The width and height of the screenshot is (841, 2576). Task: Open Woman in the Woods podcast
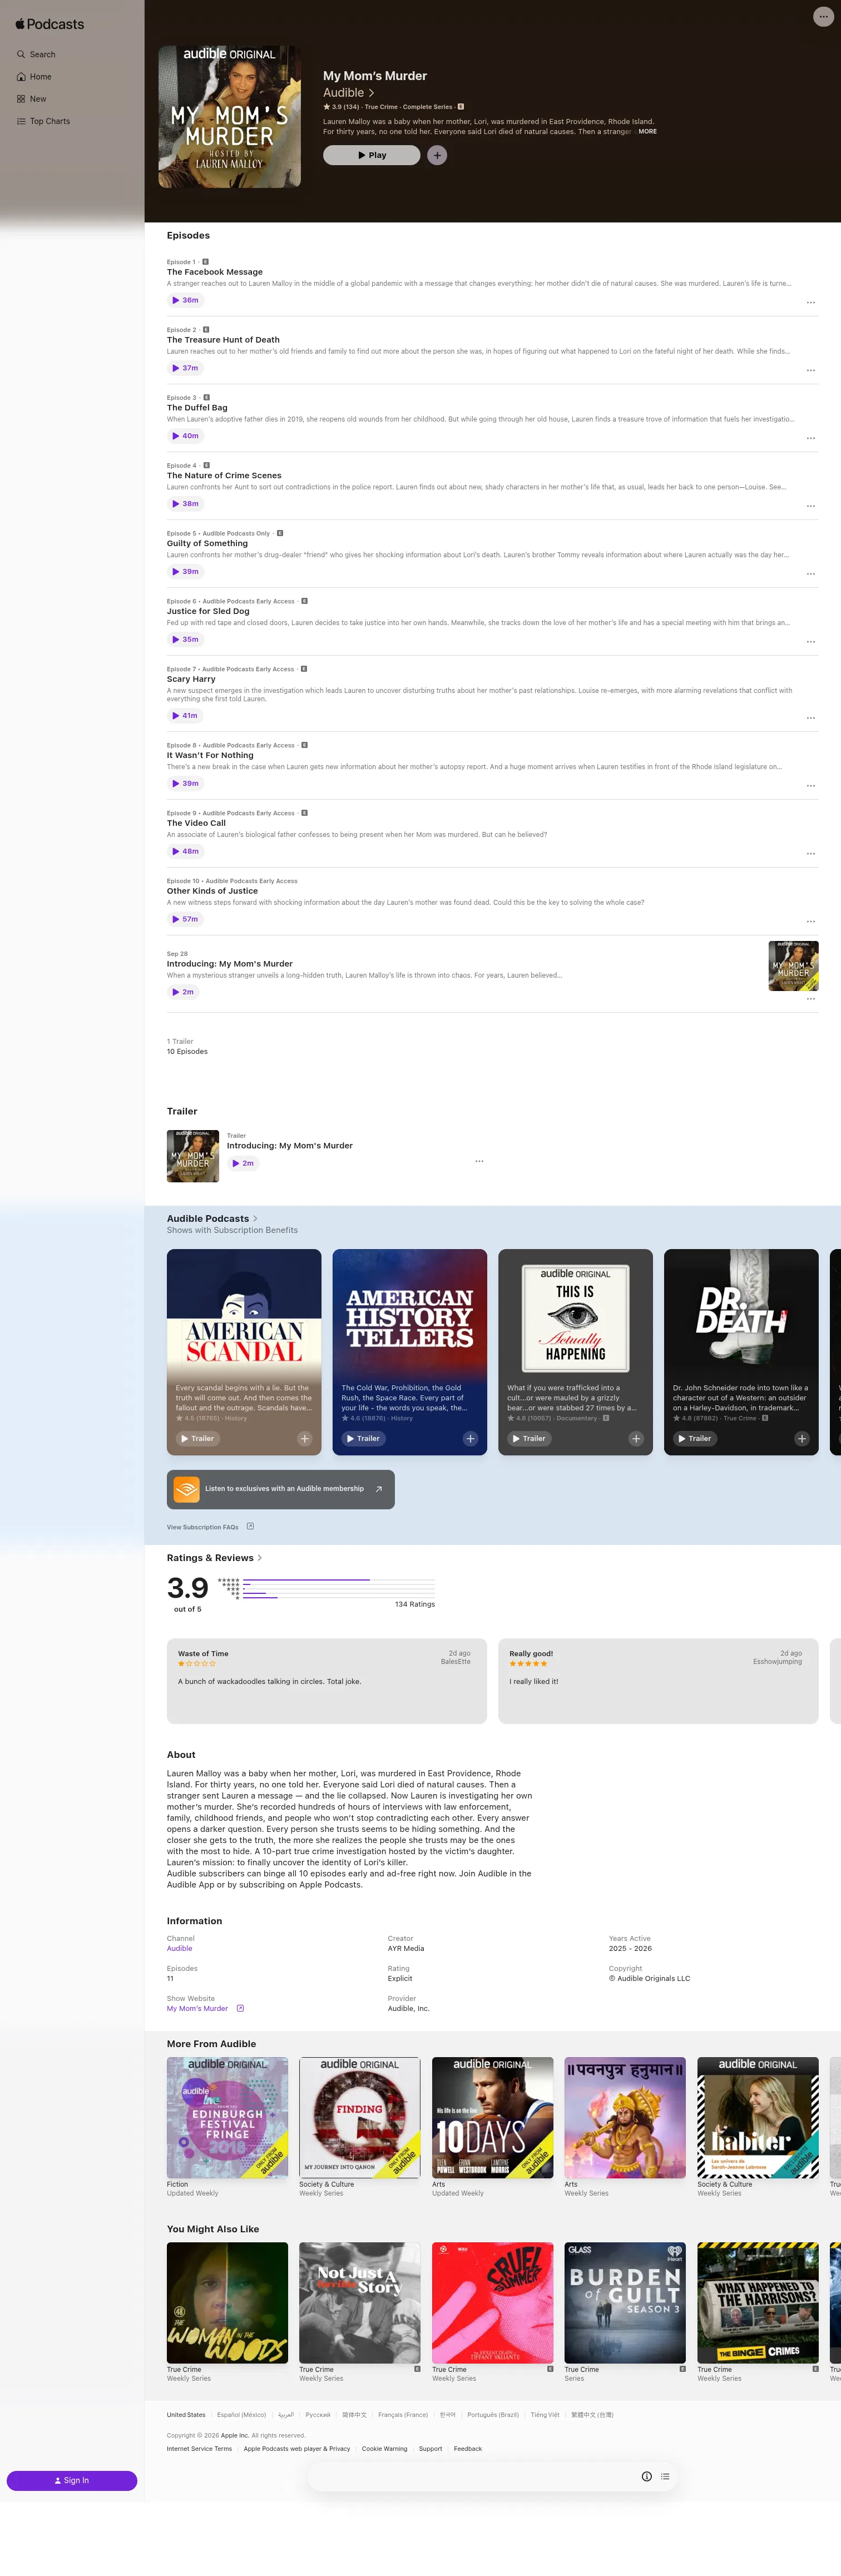coord(227,2302)
